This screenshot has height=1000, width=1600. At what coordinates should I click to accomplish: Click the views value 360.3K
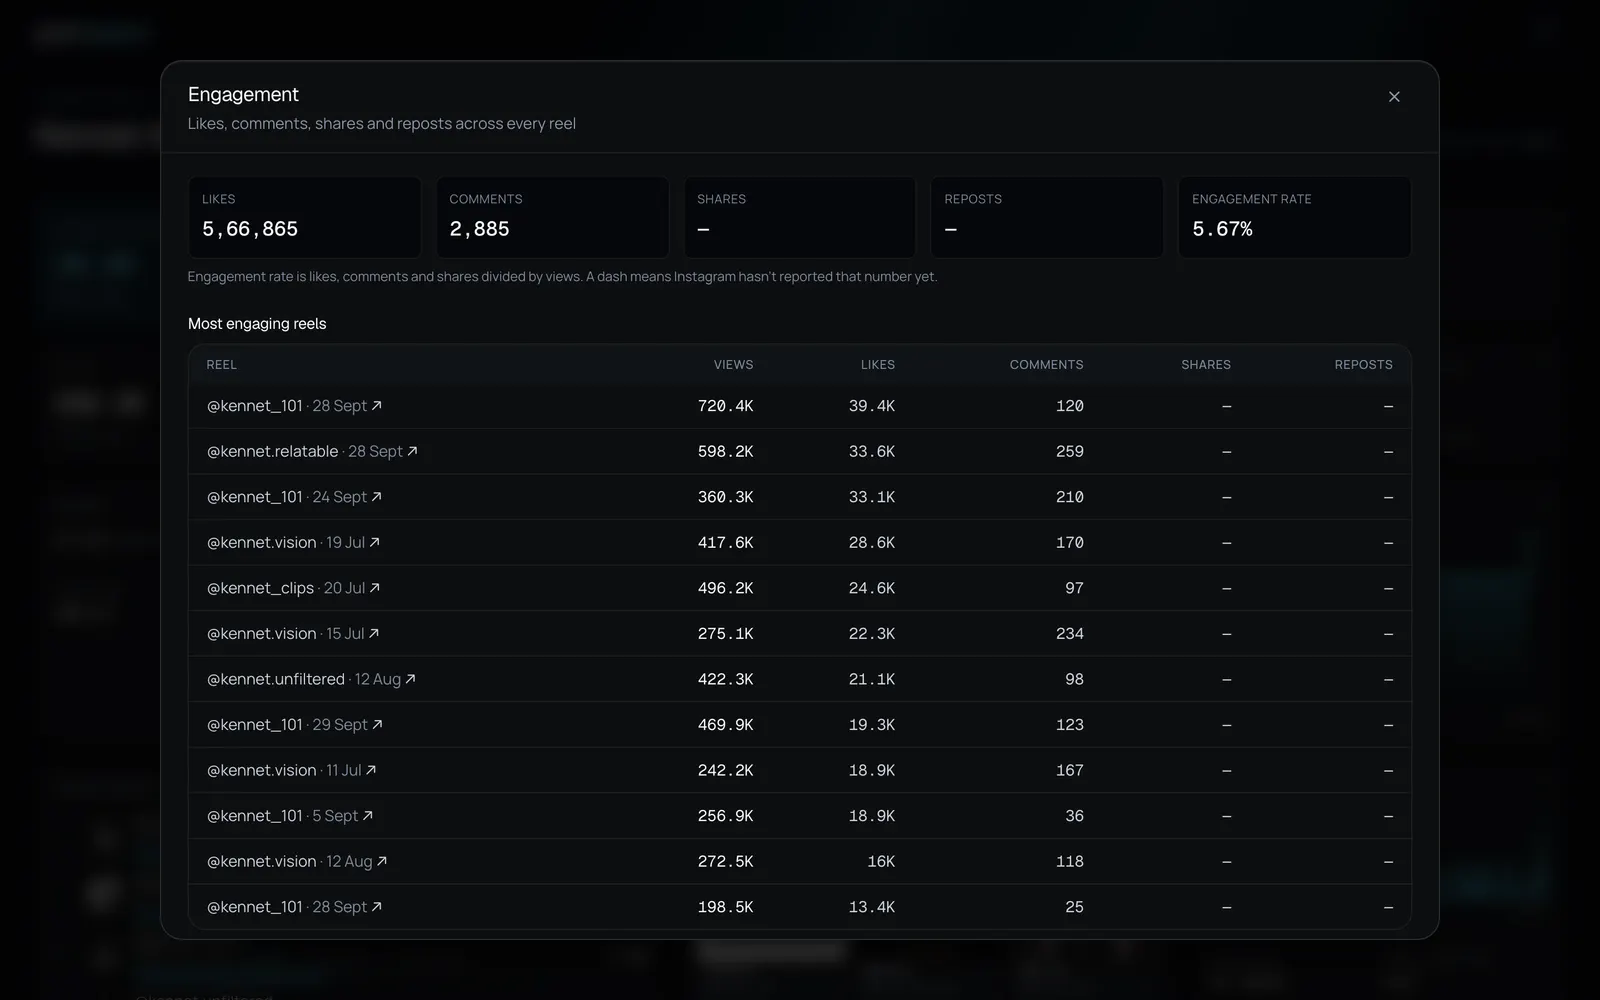[725, 497]
